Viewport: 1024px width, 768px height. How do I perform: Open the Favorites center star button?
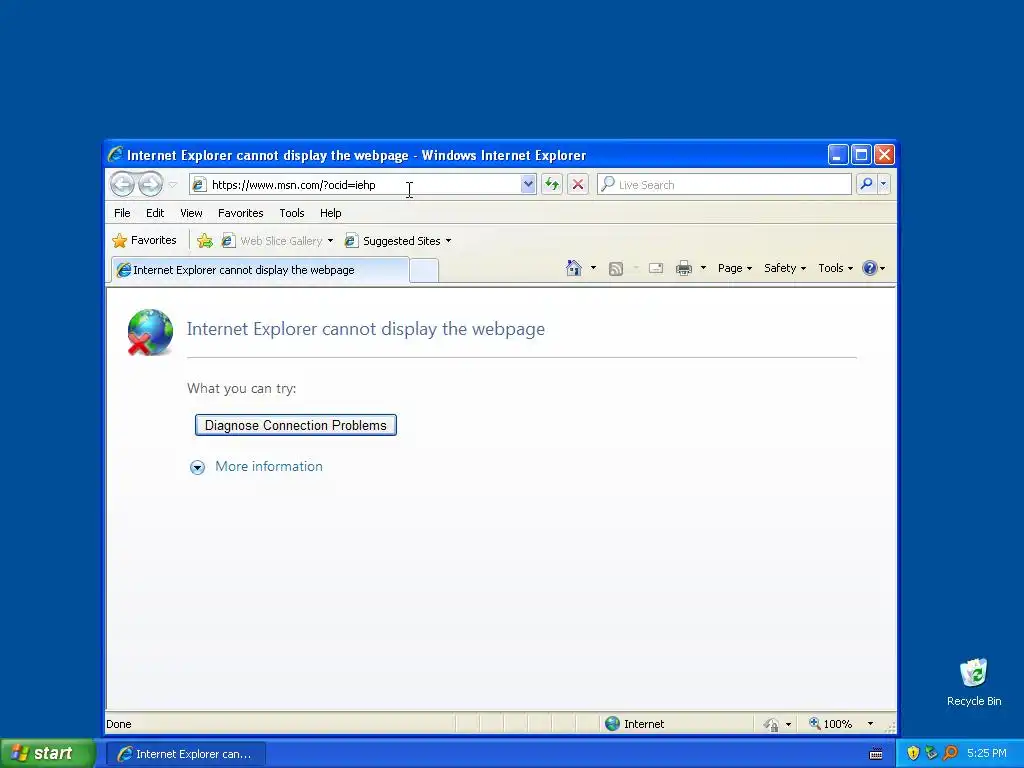144,240
